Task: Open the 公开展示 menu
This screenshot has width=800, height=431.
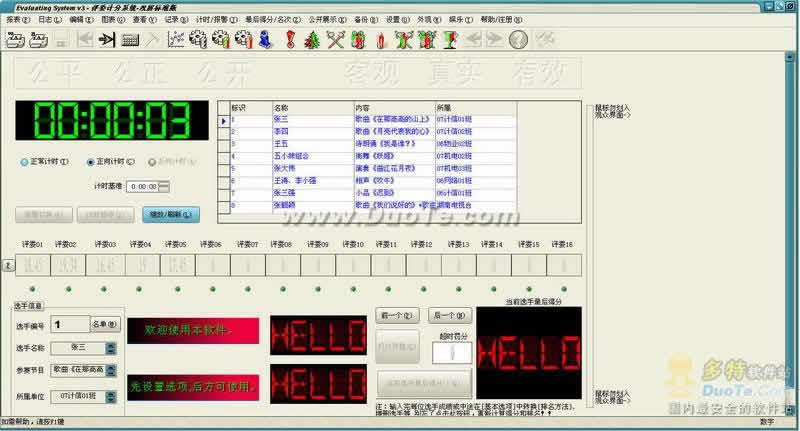Action: point(327,19)
